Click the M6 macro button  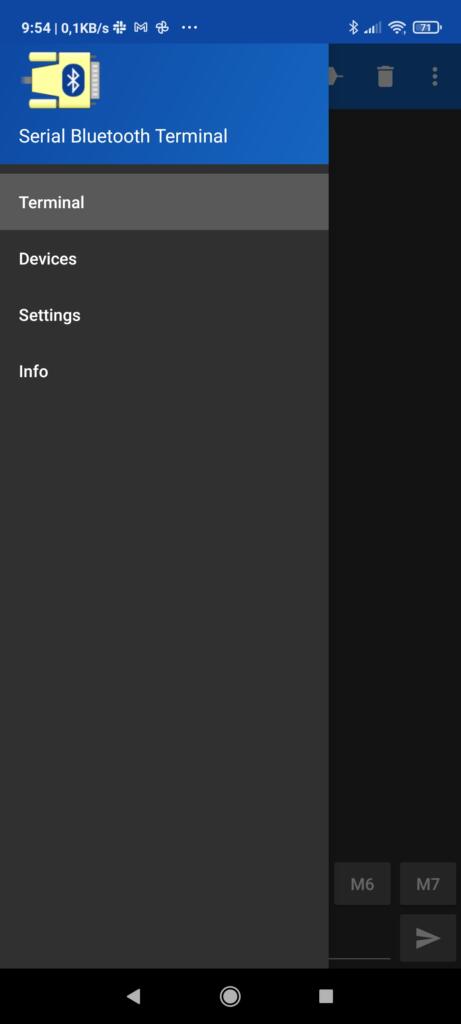tap(362, 884)
